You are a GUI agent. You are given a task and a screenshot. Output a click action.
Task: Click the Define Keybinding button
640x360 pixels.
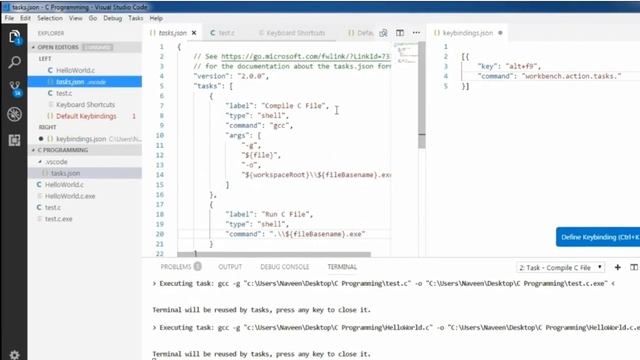pos(598,237)
